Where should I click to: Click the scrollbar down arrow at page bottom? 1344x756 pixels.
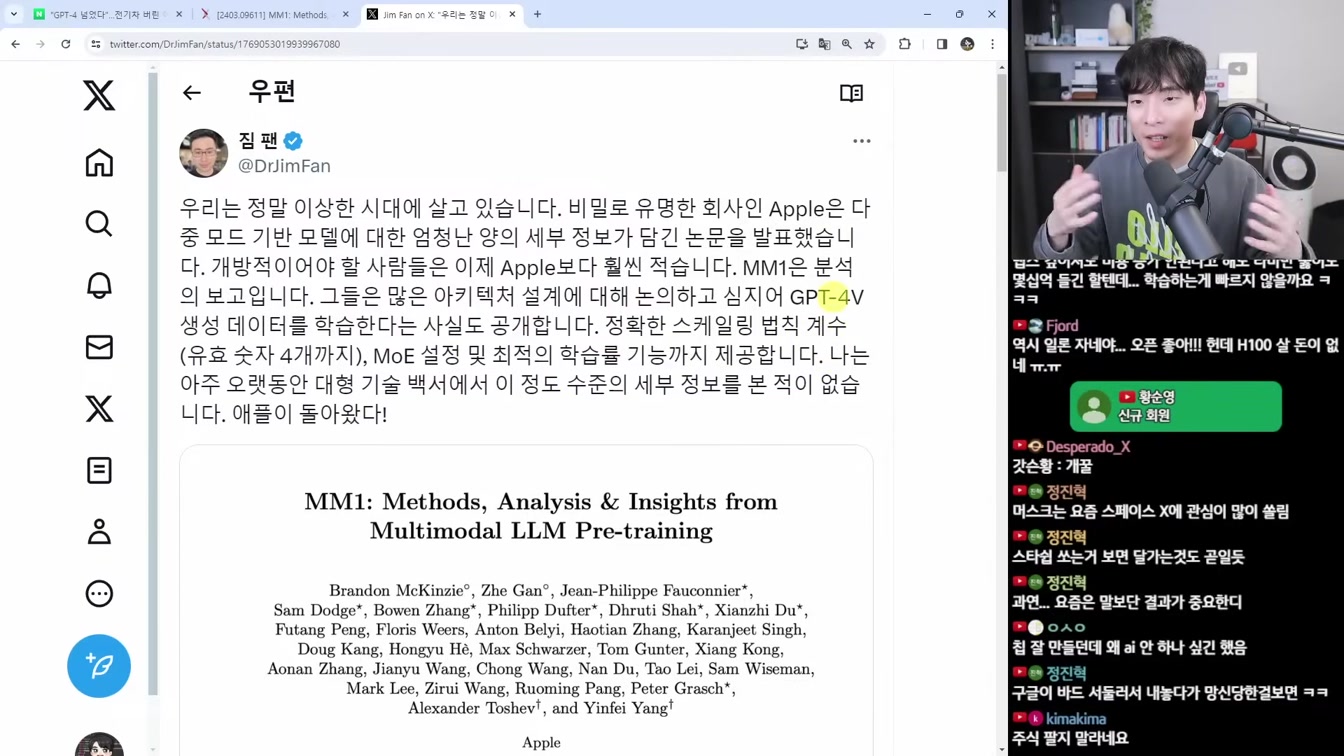point(1002,749)
